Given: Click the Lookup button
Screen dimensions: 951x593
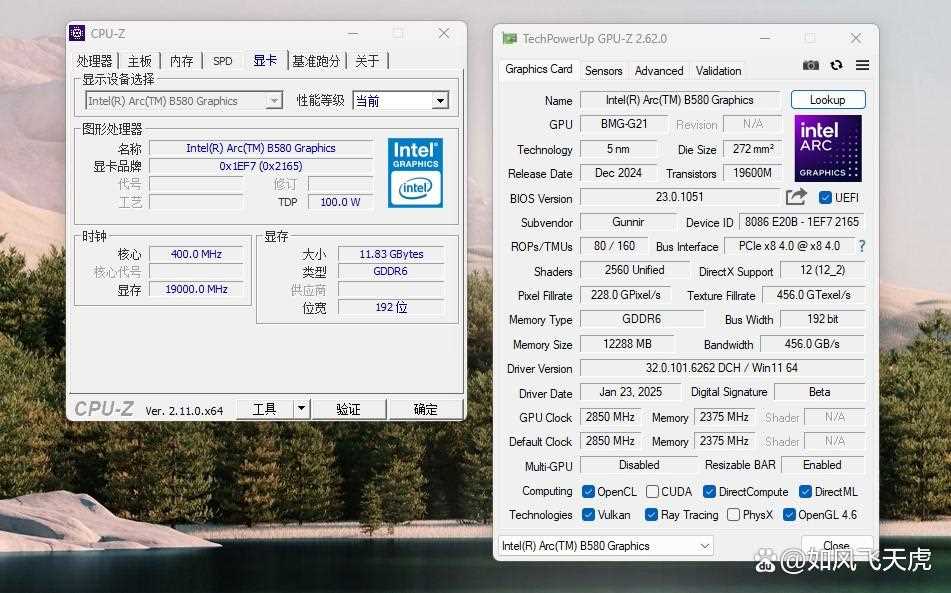Looking at the screenshot, I should pos(828,99).
